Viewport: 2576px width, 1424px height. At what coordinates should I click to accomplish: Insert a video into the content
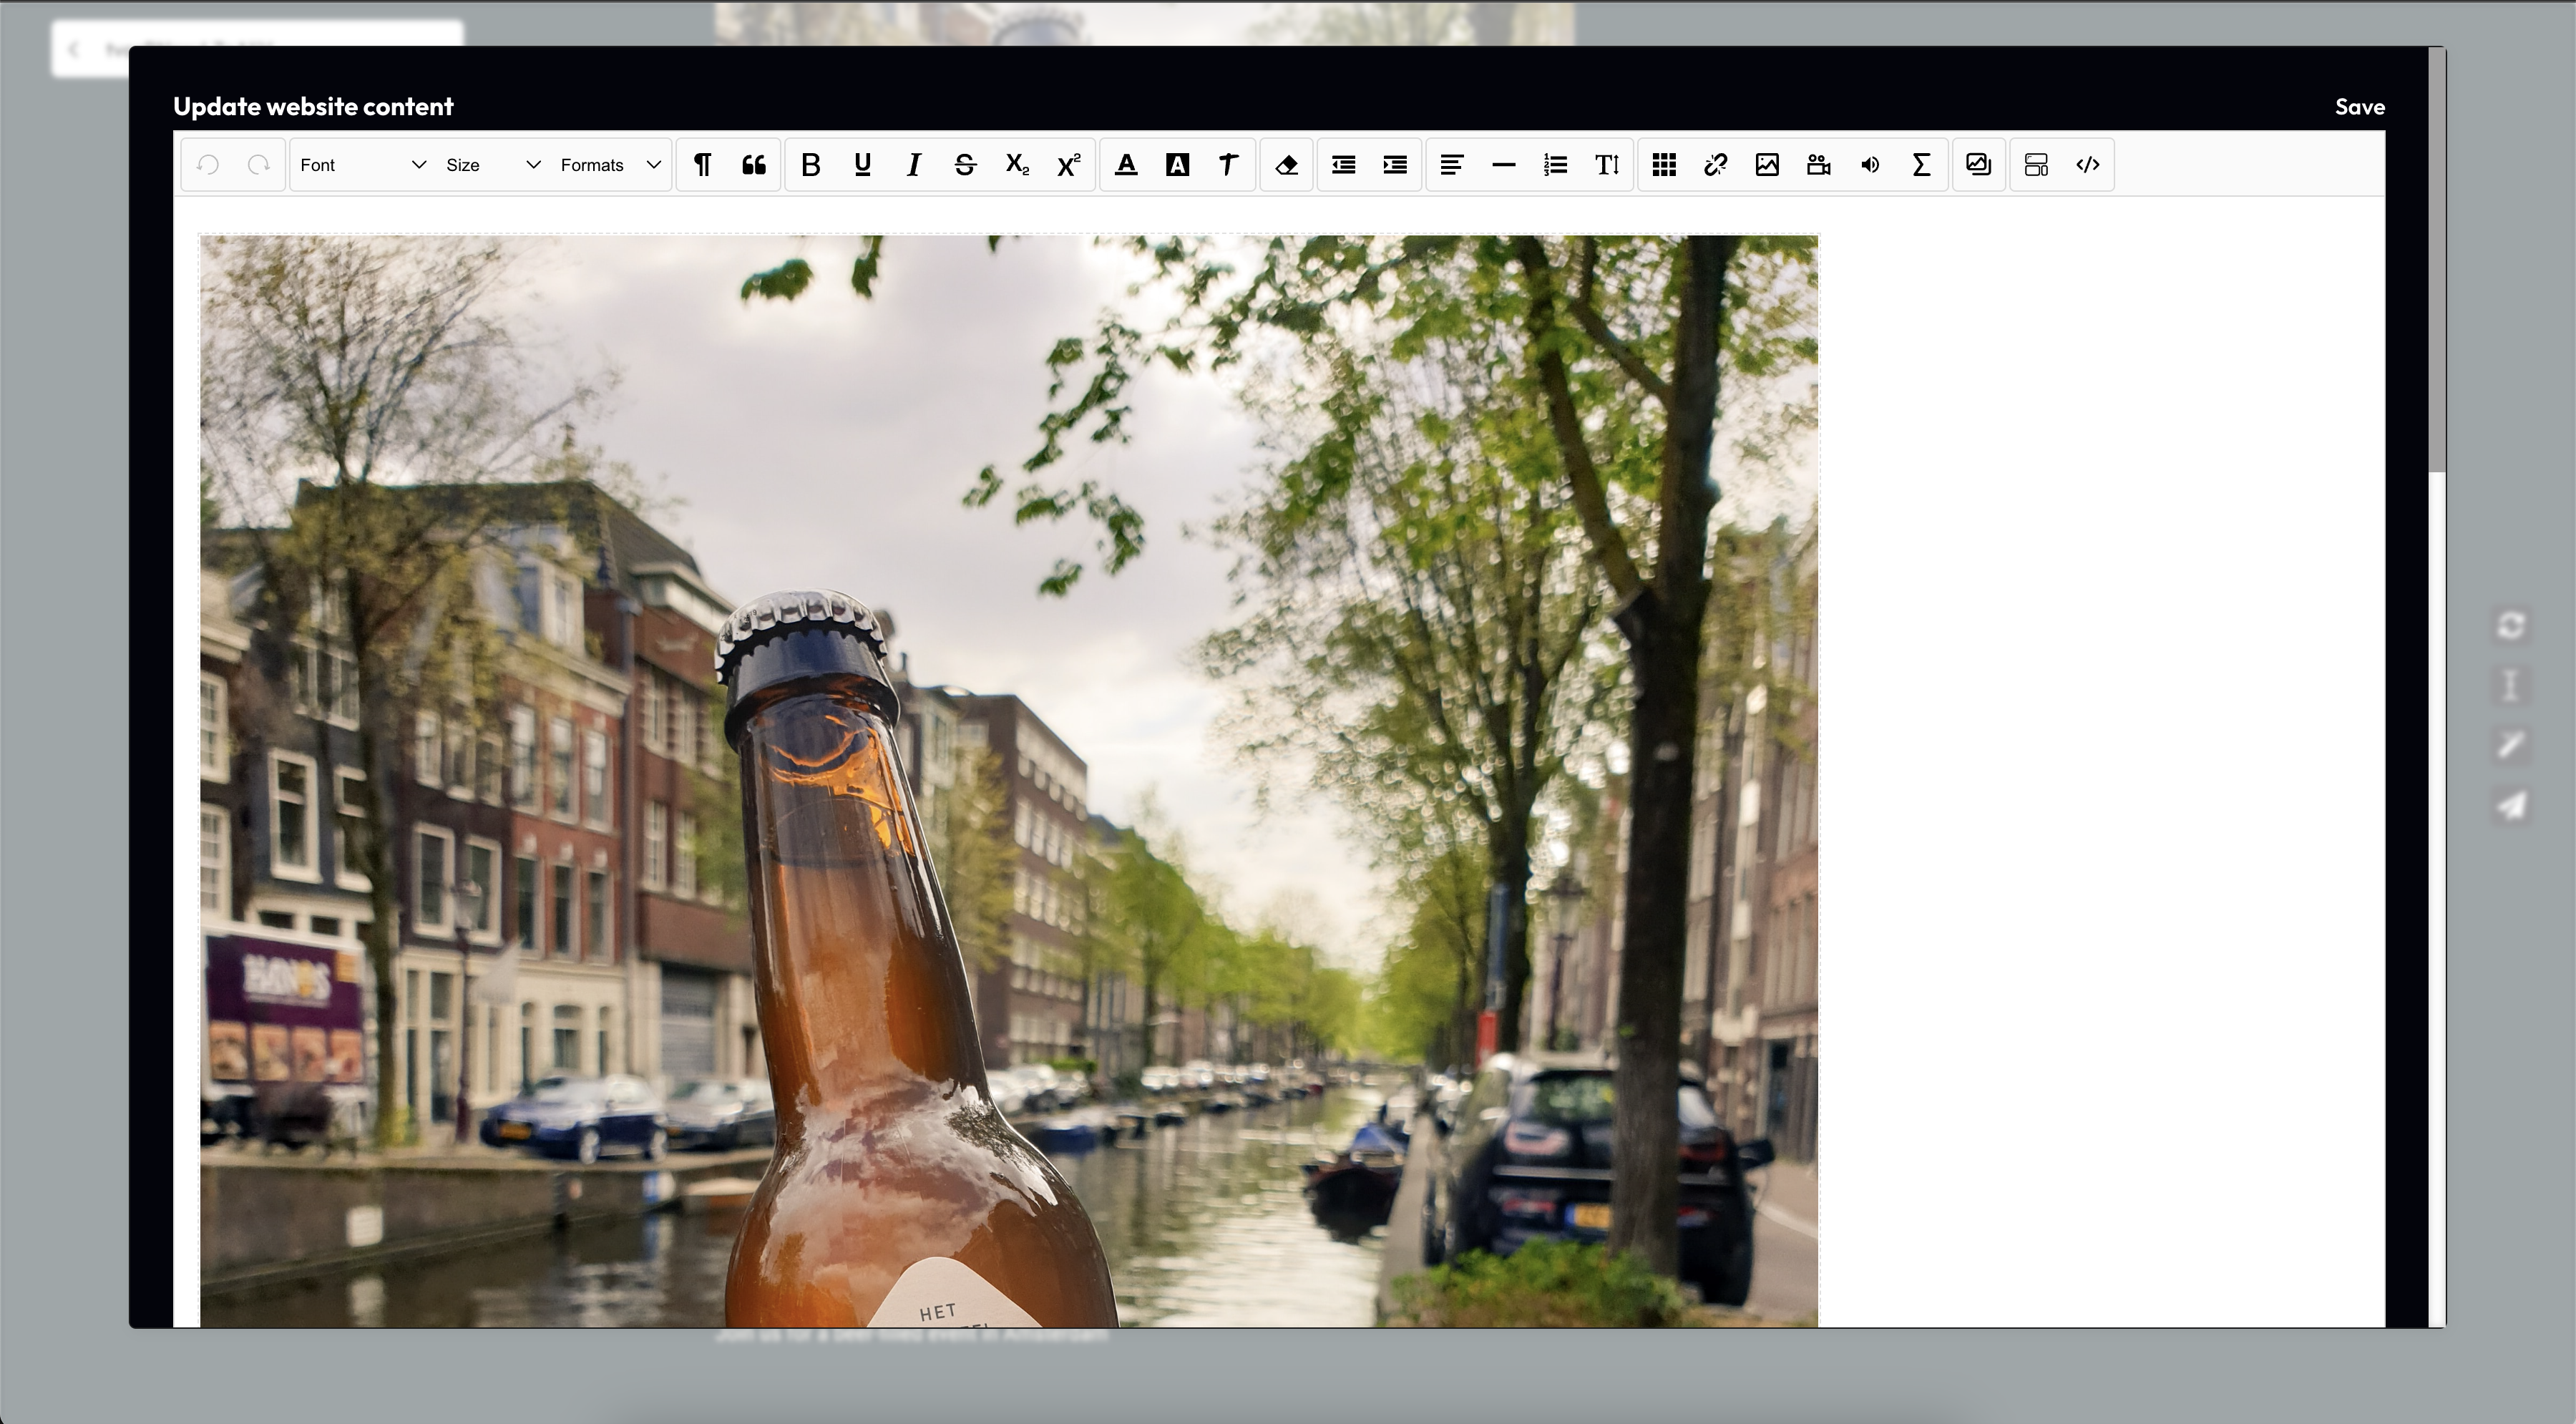(x=1819, y=165)
